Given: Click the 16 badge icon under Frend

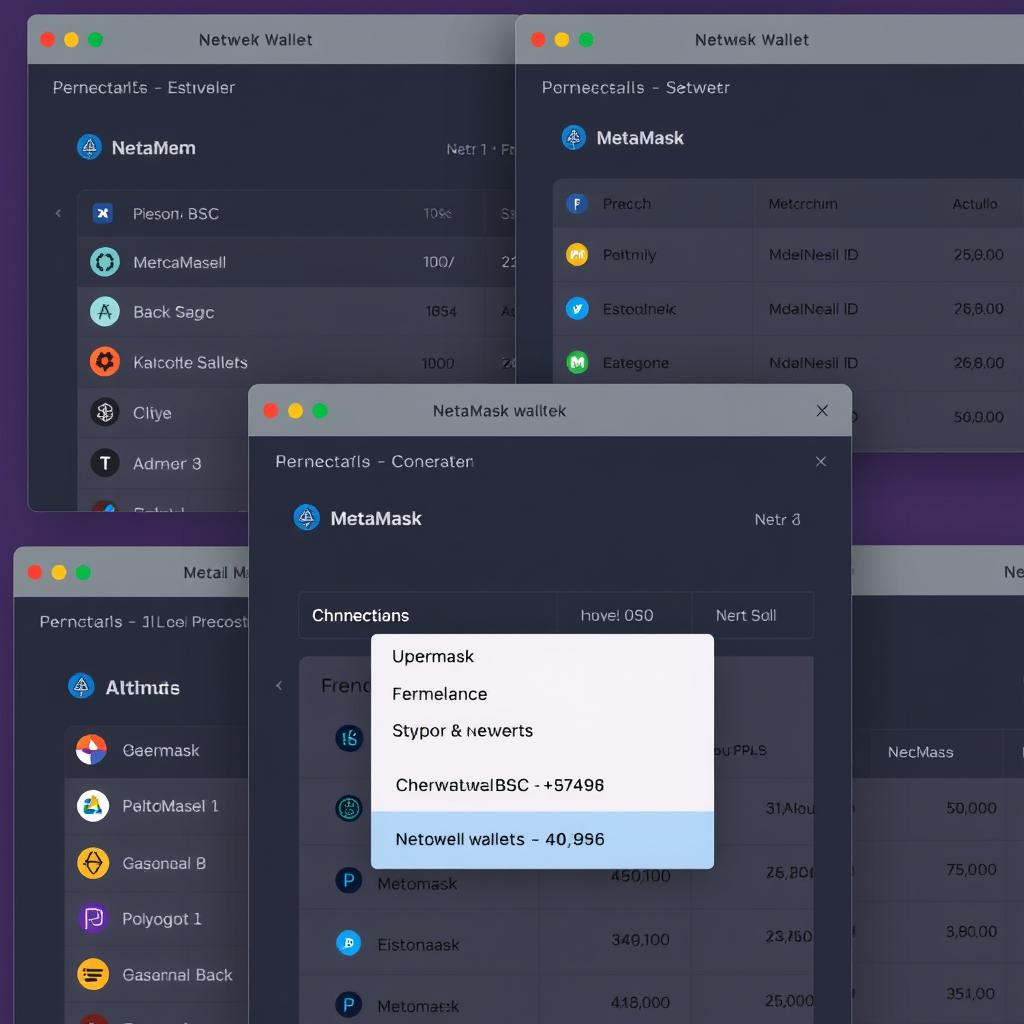Looking at the screenshot, I should [x=349, y=738].
